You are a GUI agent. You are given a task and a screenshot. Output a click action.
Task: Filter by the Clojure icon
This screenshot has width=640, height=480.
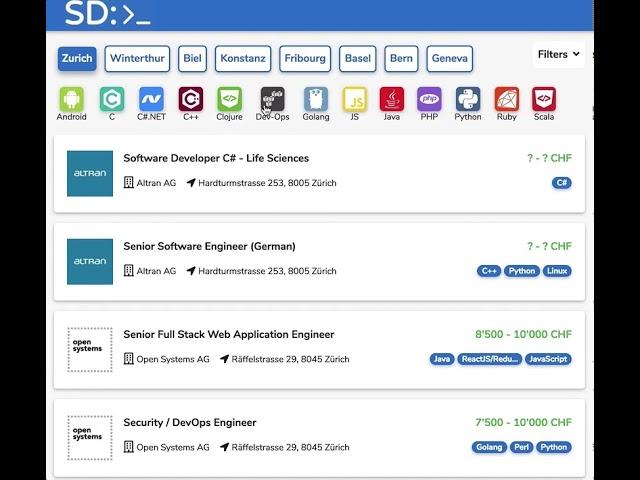(x=229, y=99)
